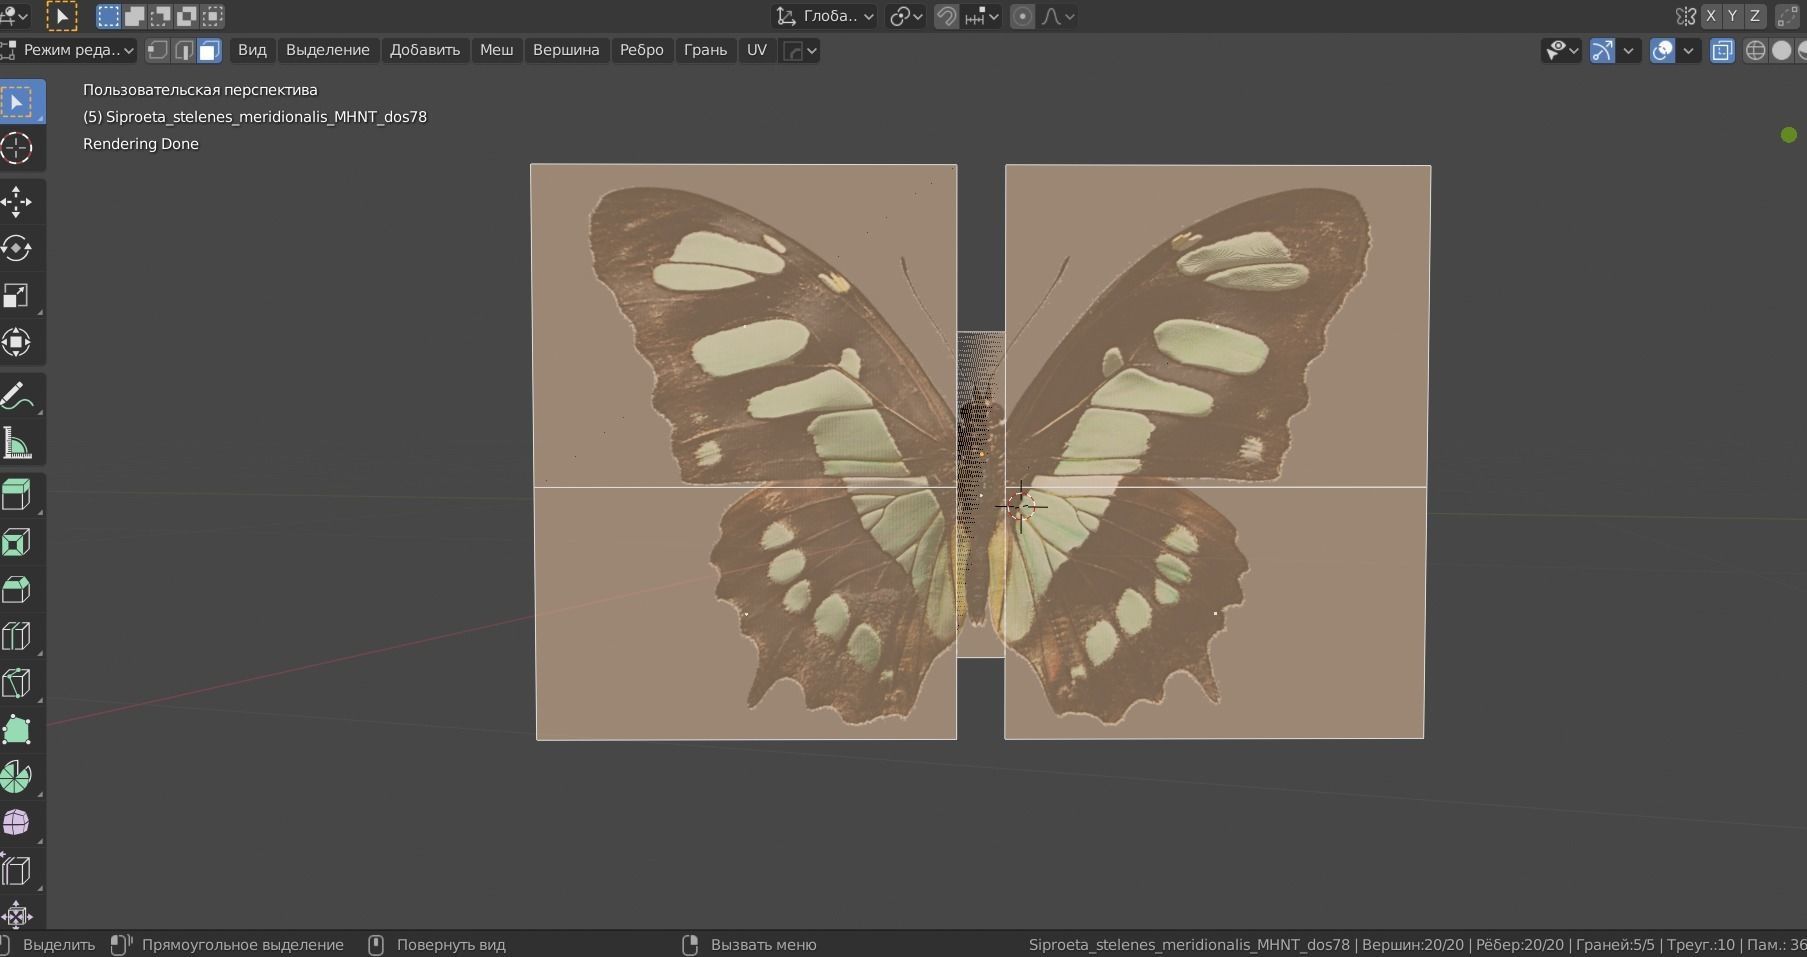The width and height of the screenshot is (1807, 957).
Task: Toggle snapping magnet button
Action: pyautogui.click(x=946, y=16)
